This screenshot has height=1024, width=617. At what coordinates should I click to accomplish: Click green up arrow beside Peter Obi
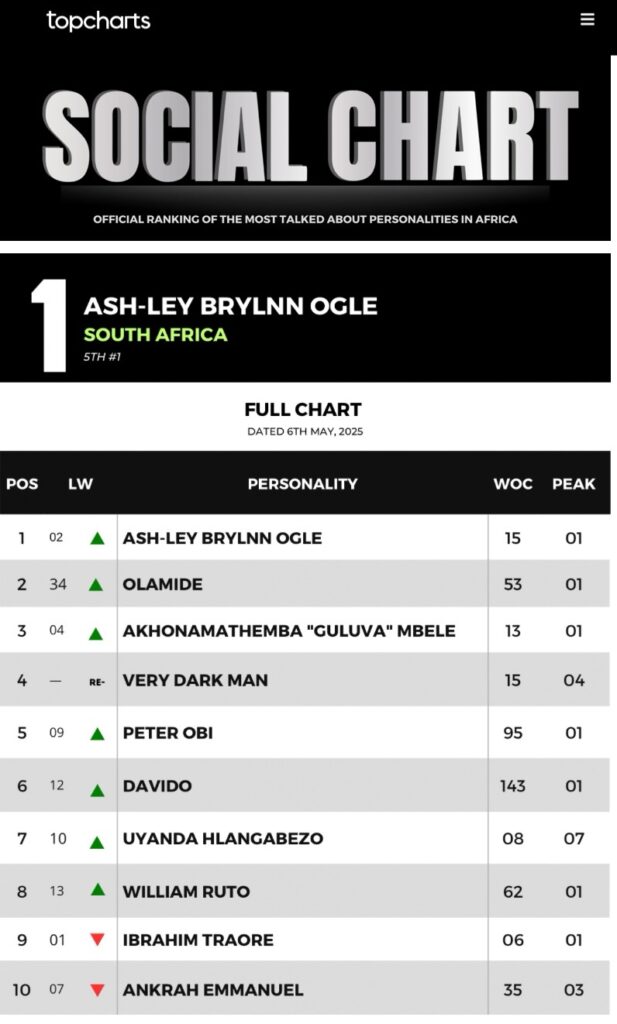97,734
